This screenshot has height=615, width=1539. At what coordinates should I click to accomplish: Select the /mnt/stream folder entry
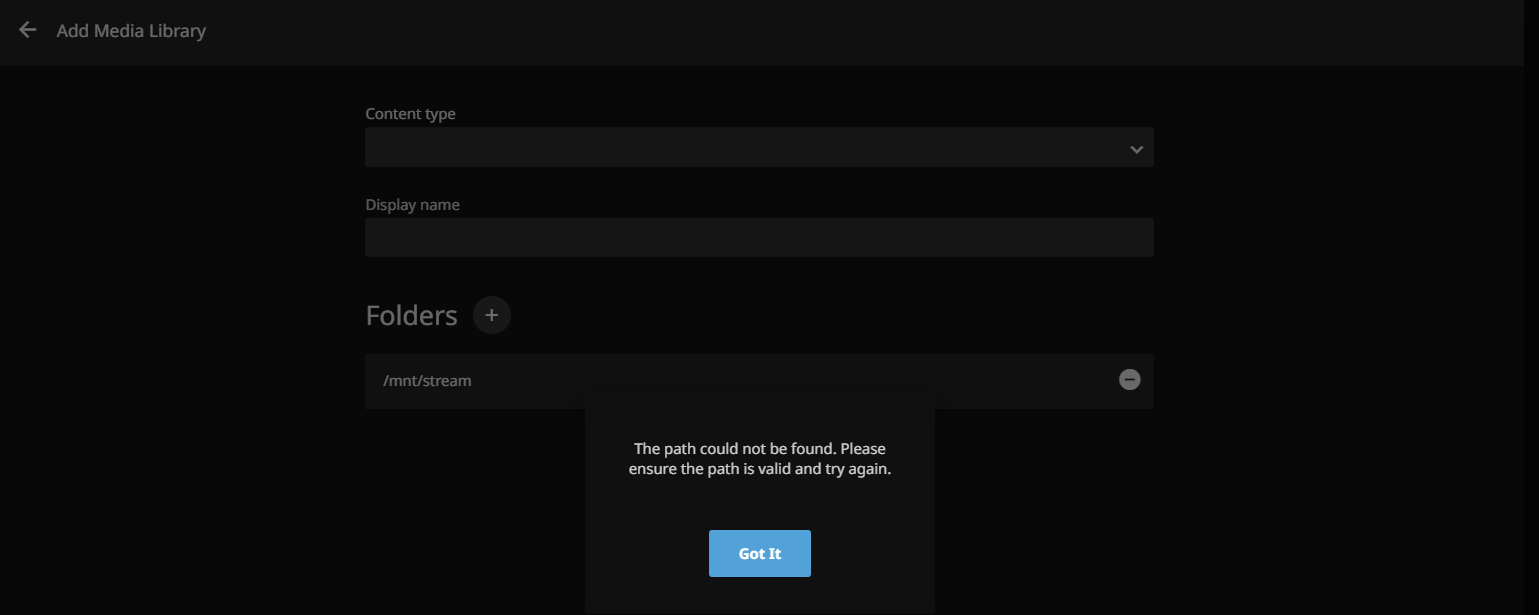pos(428,381)
